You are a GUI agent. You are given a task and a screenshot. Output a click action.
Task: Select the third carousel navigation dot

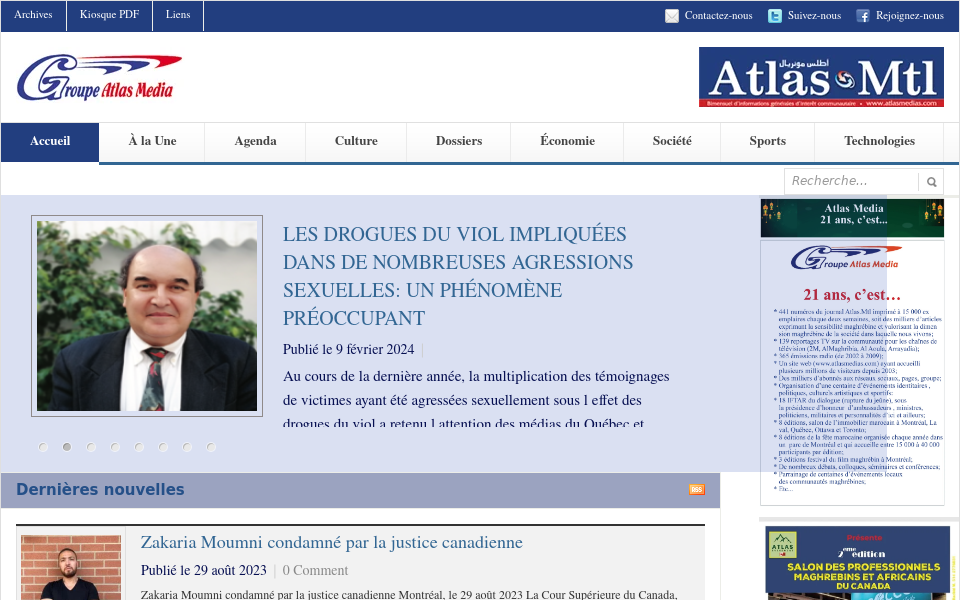tap(91, 447)
